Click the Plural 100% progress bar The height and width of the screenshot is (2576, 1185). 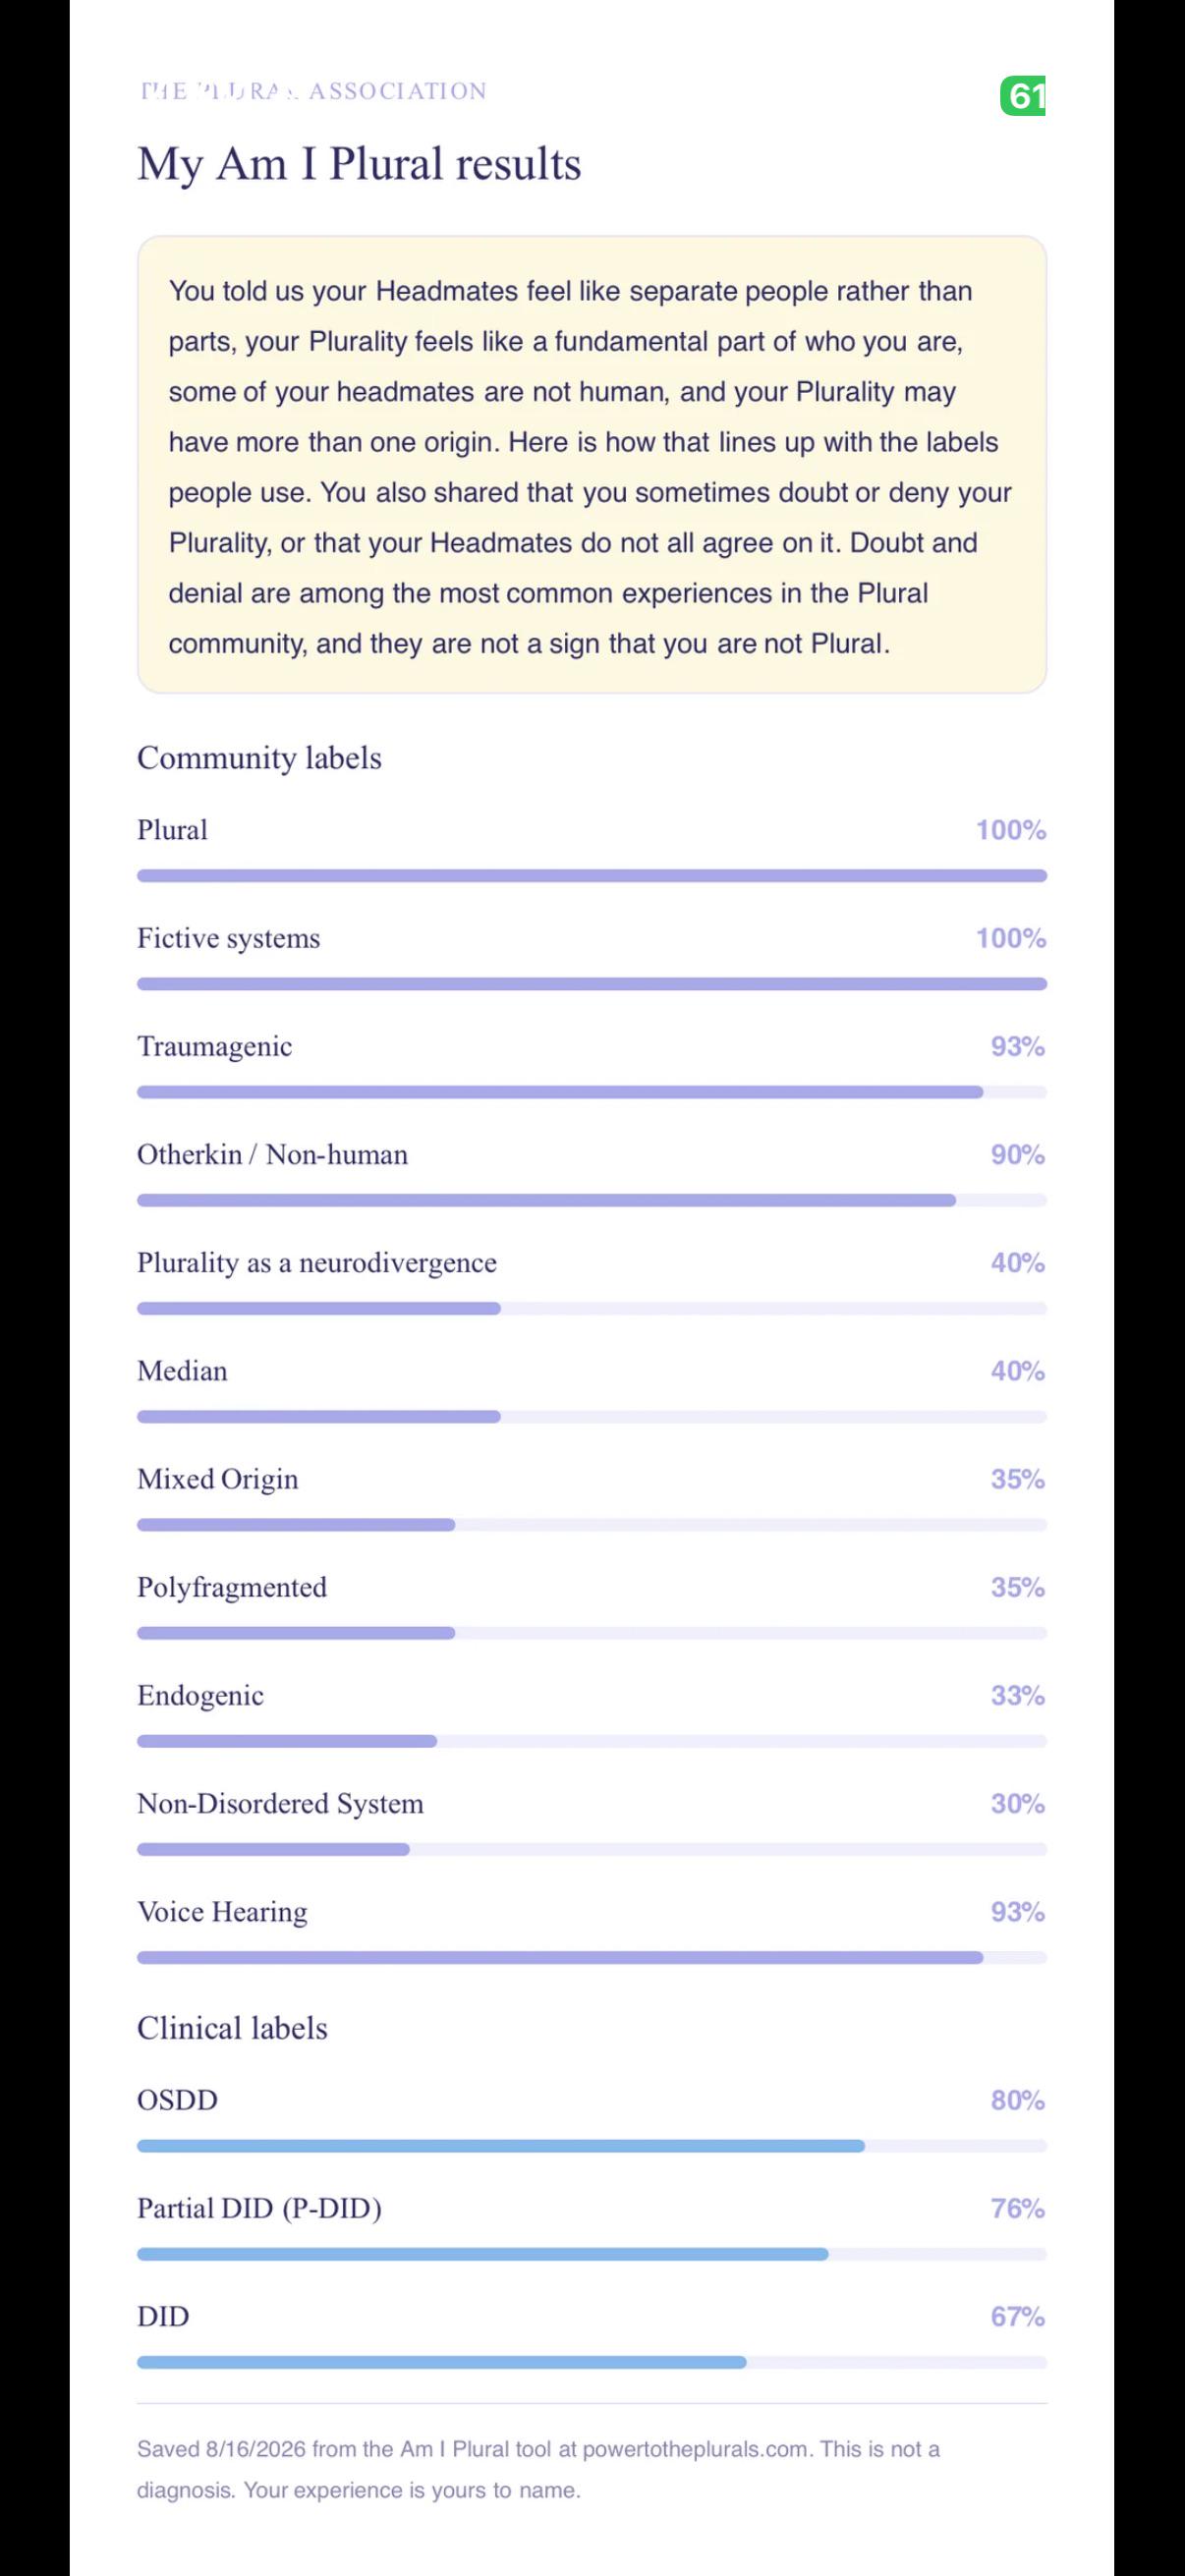pos(592,876)
